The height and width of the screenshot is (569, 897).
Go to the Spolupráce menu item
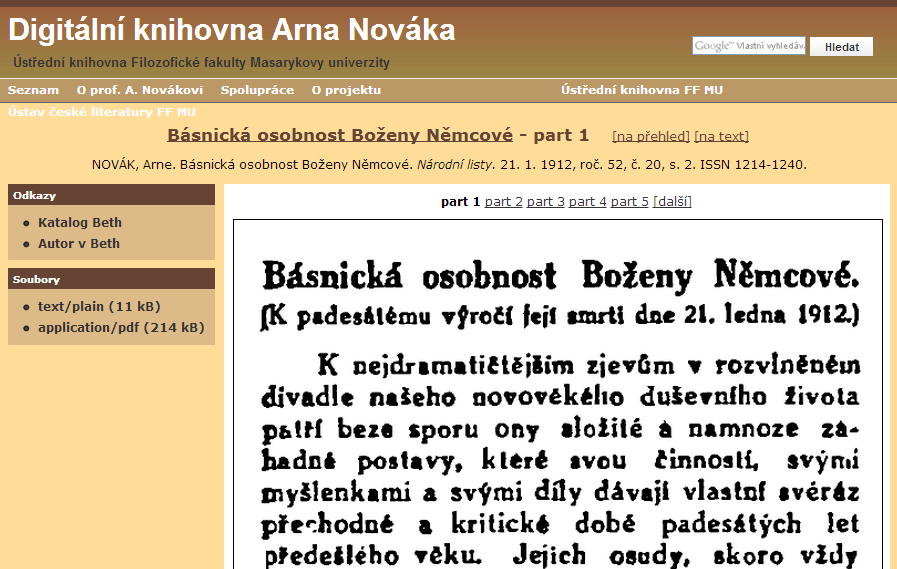[x=257, y=90]
